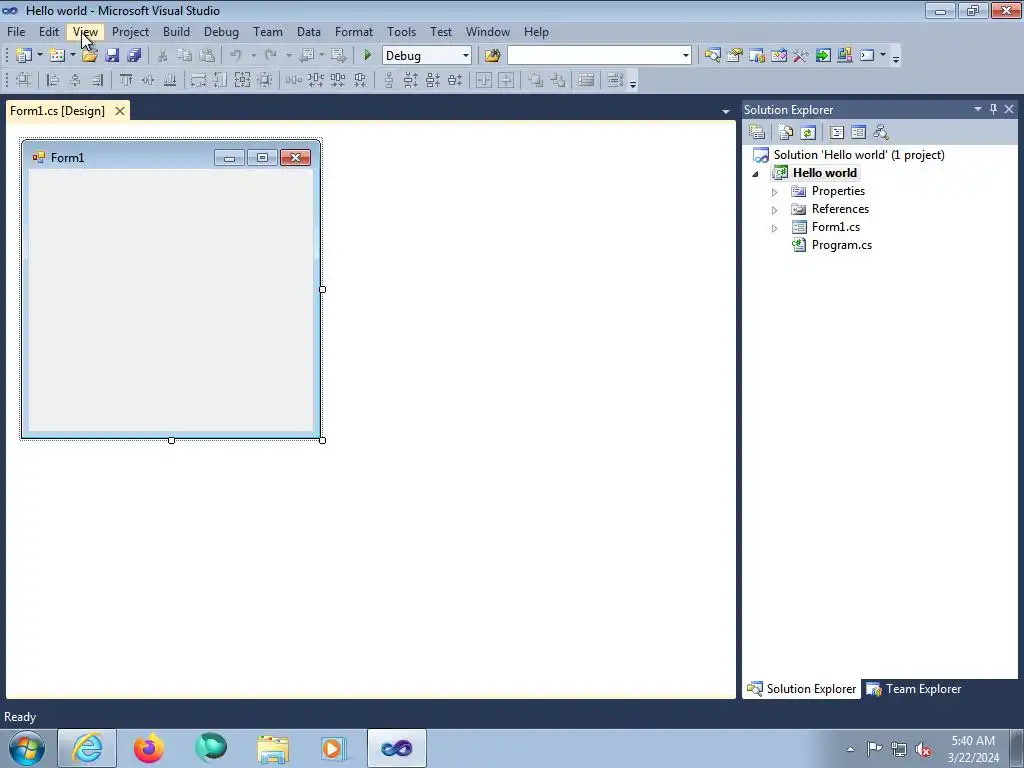Screen dimensions: 1024x768
Task: Expand the Form1.cs tree node
Action: (775, 228)
